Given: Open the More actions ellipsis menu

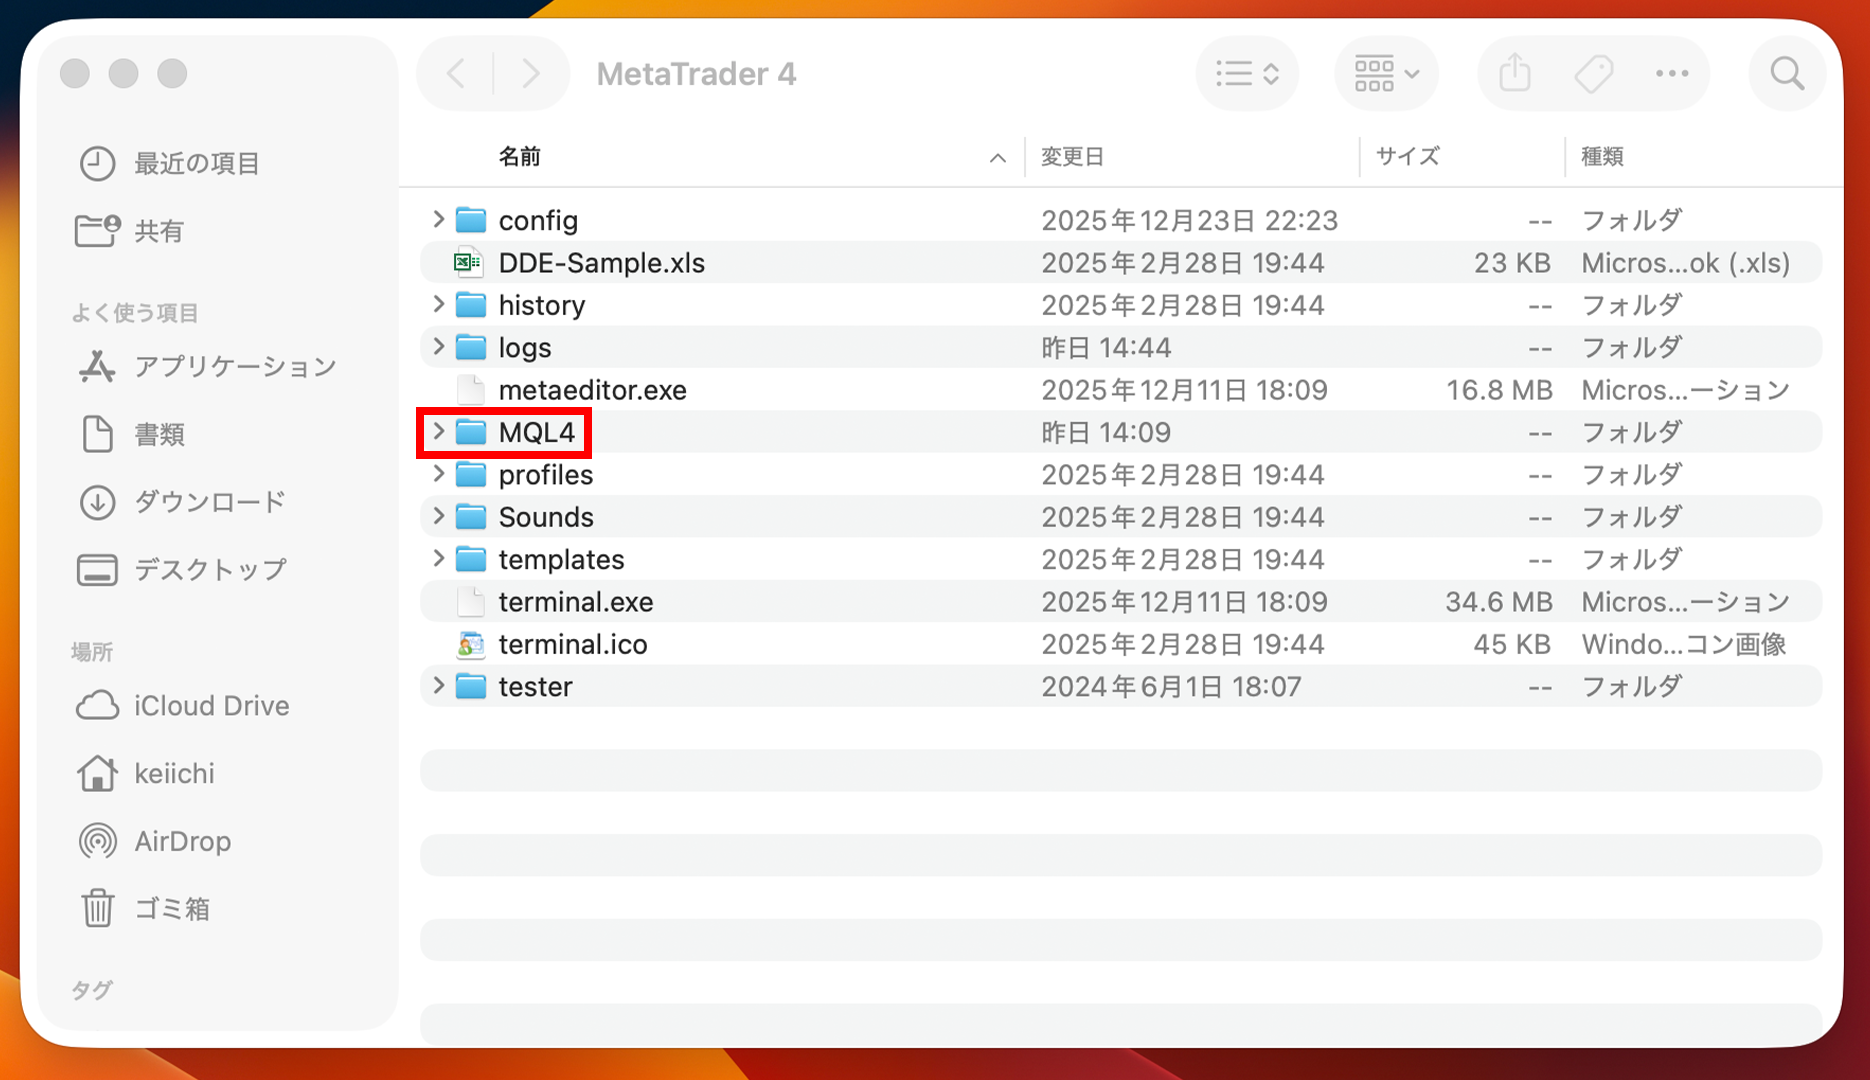Looking at the screenshot, I should coord(1671,73).
